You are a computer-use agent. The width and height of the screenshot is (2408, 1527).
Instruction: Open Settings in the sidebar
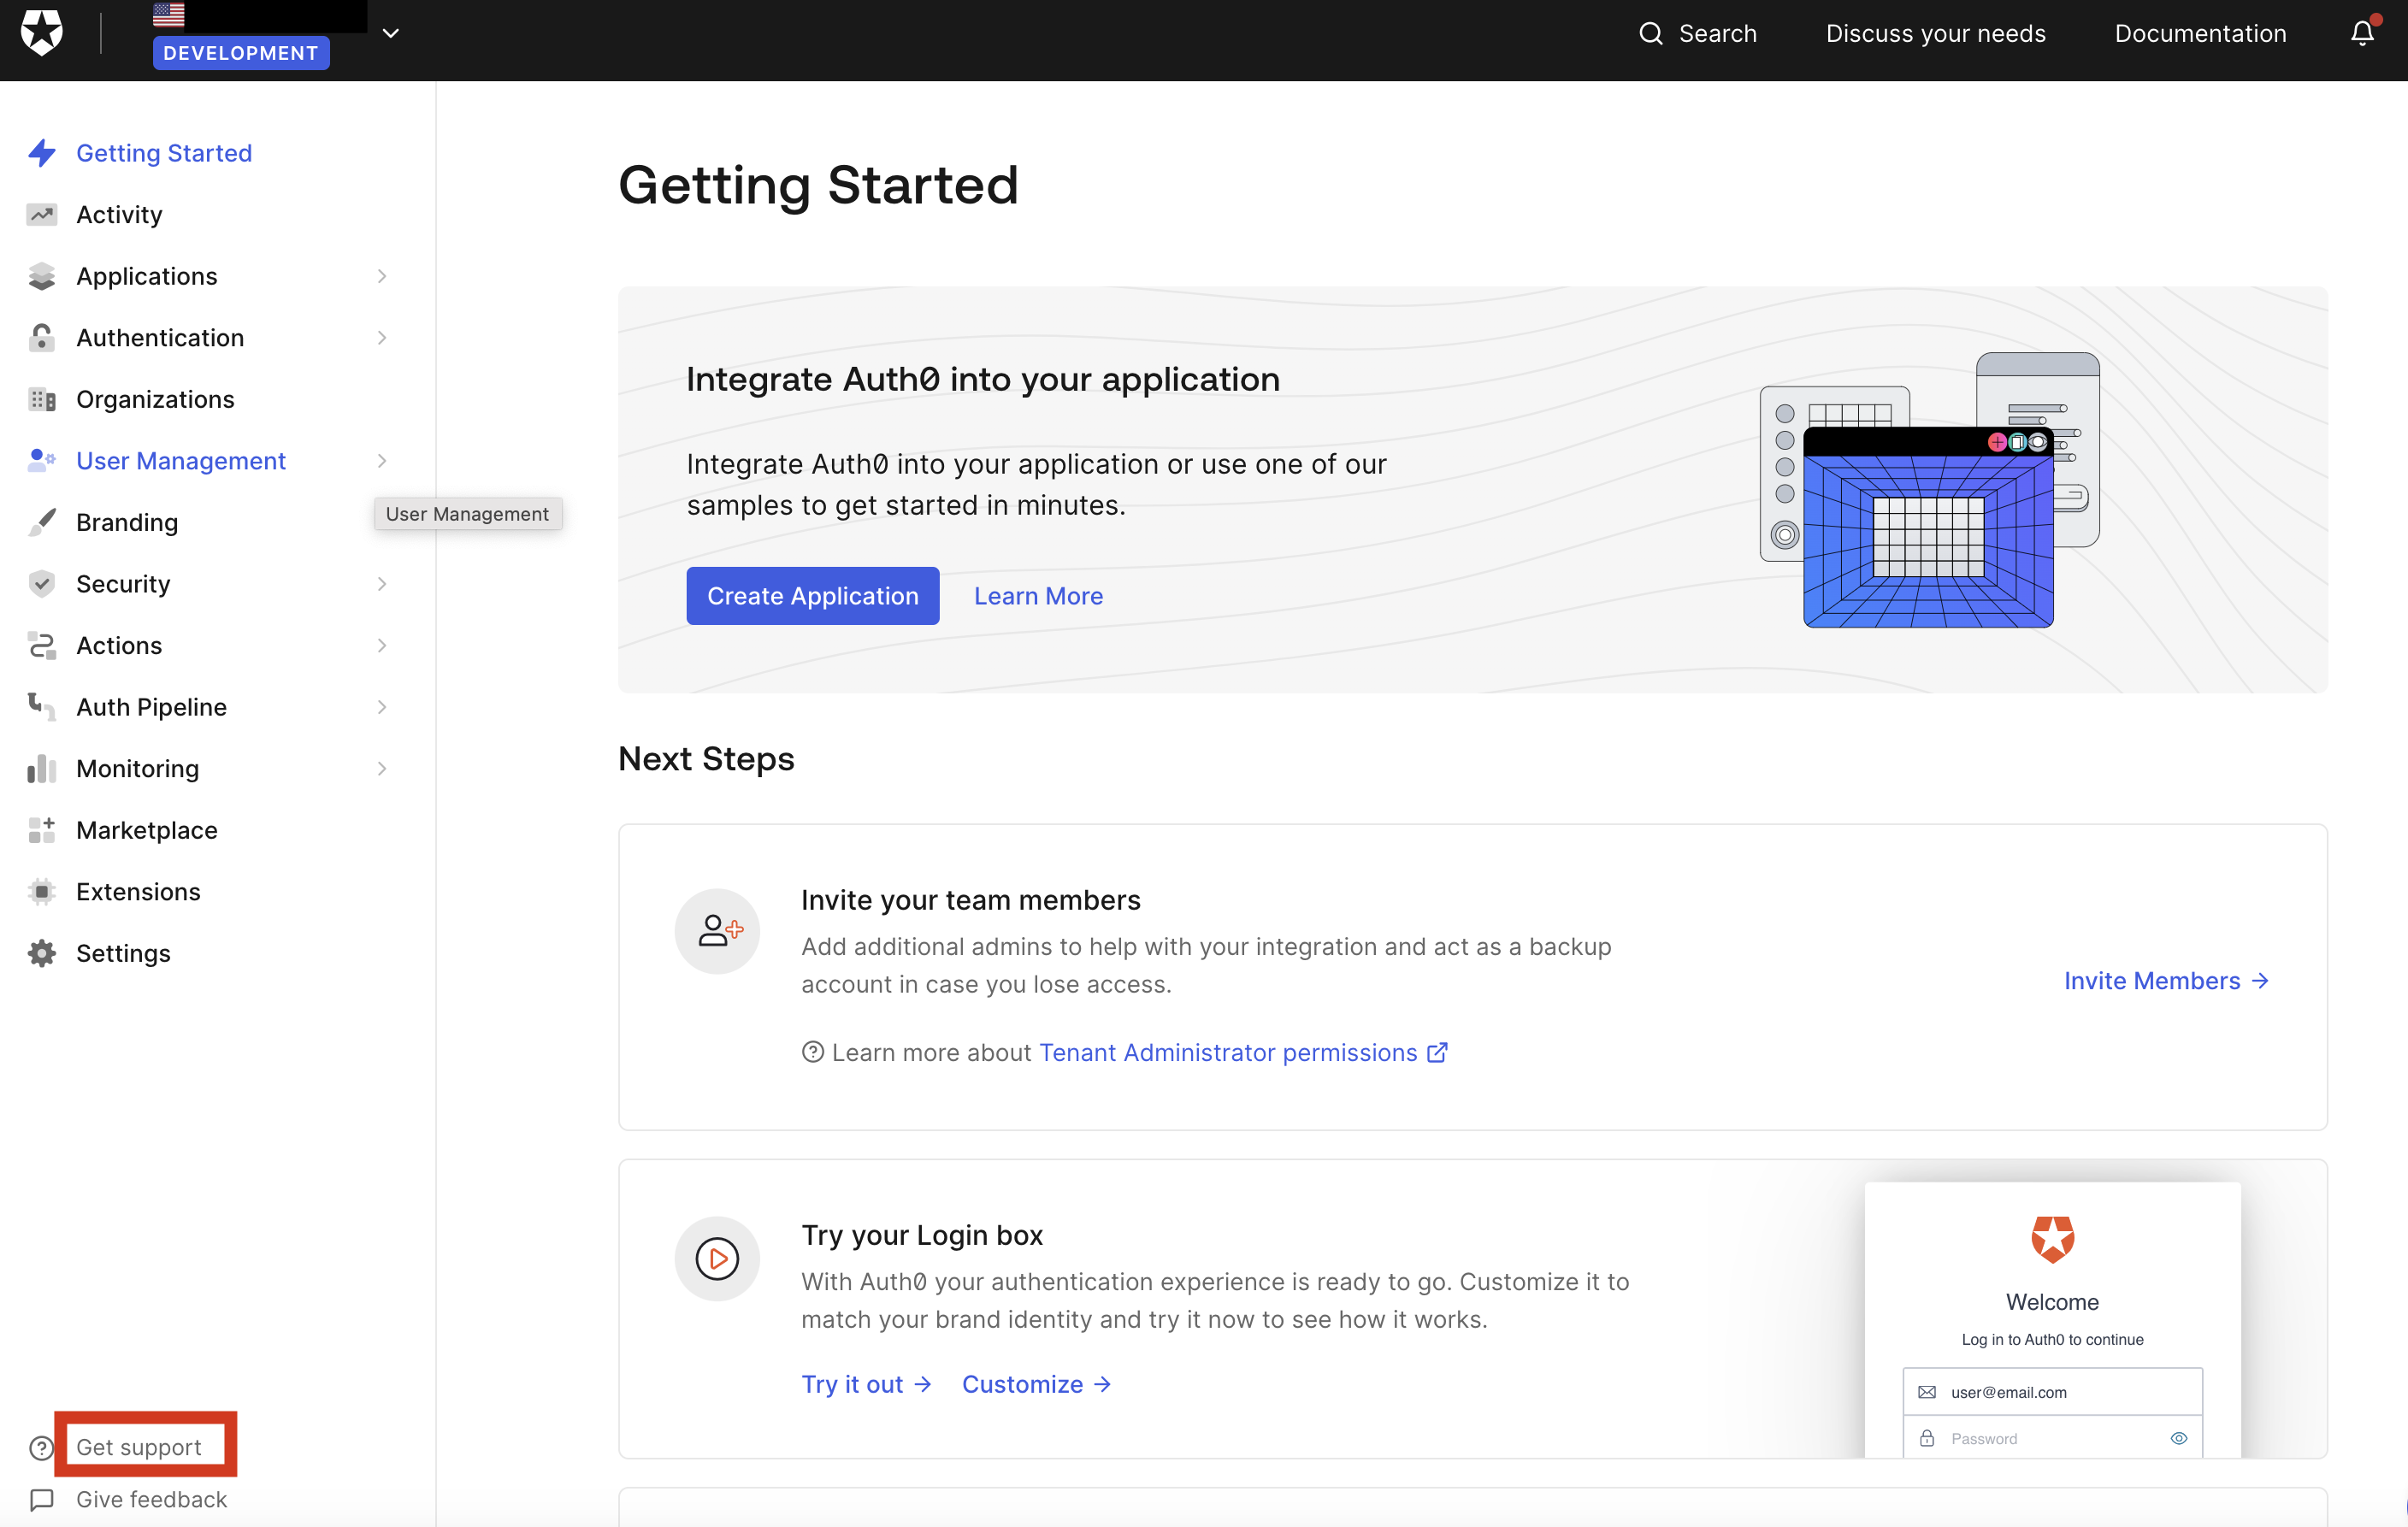coord(123,953)
